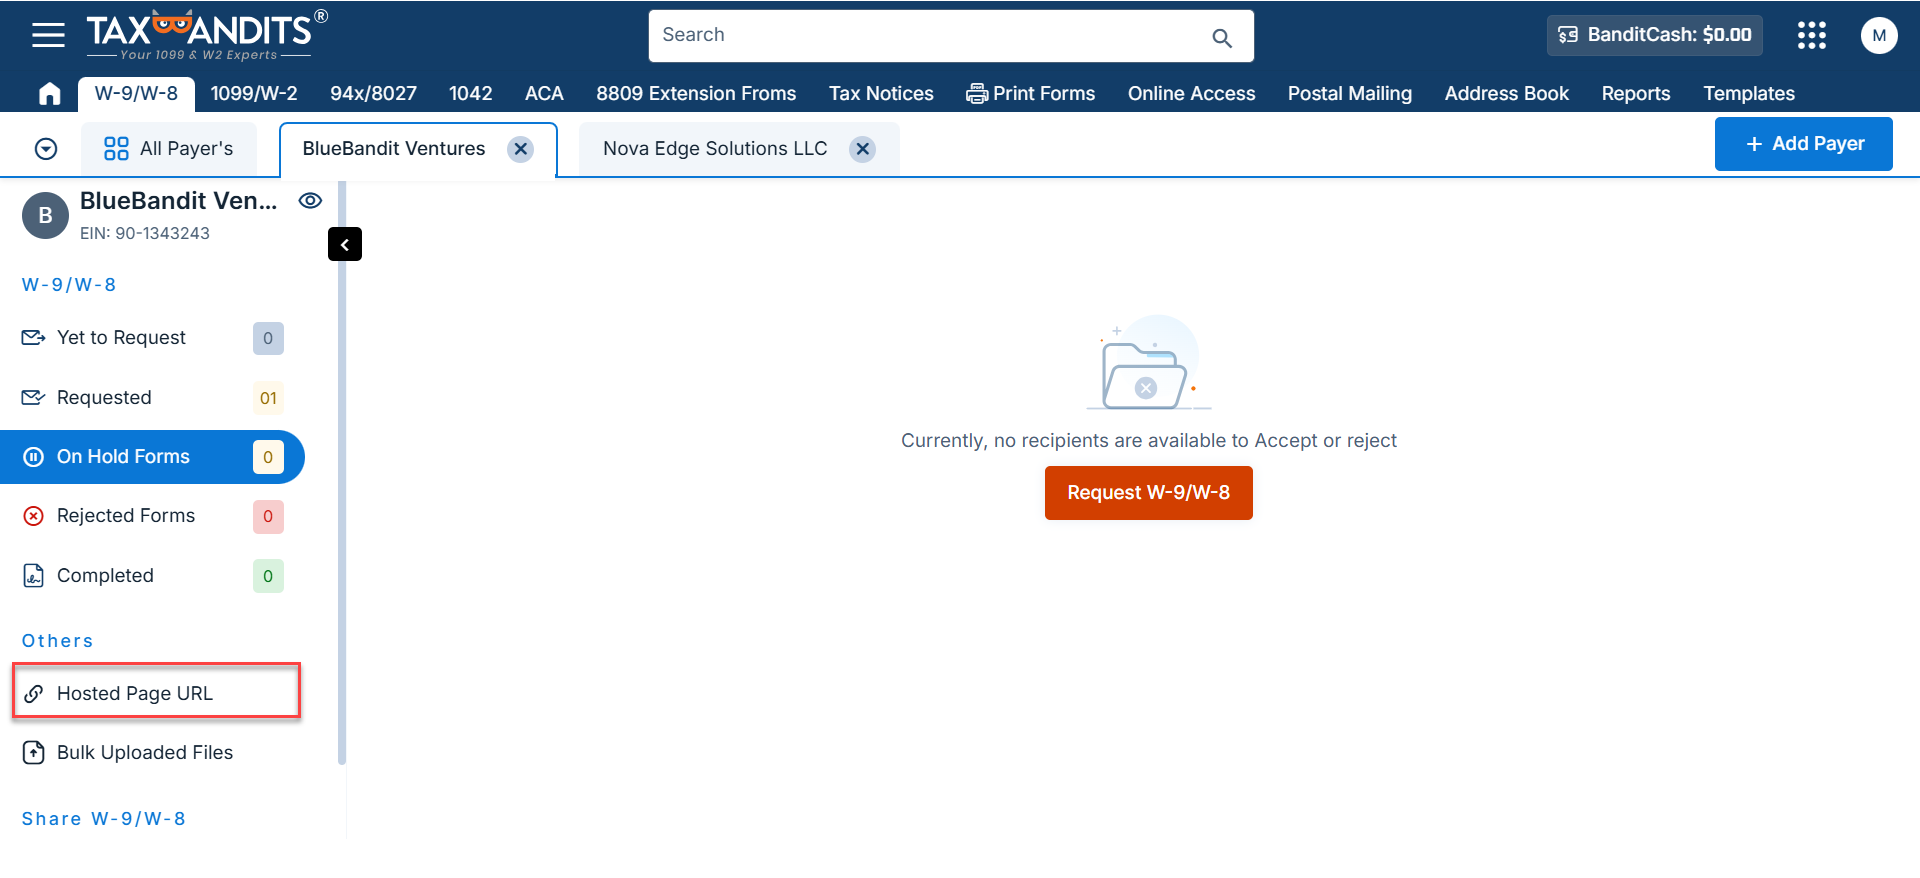The image size is (1920, 878).
Task: Click the TaxBandits logo
Action: tap(207, 35)
